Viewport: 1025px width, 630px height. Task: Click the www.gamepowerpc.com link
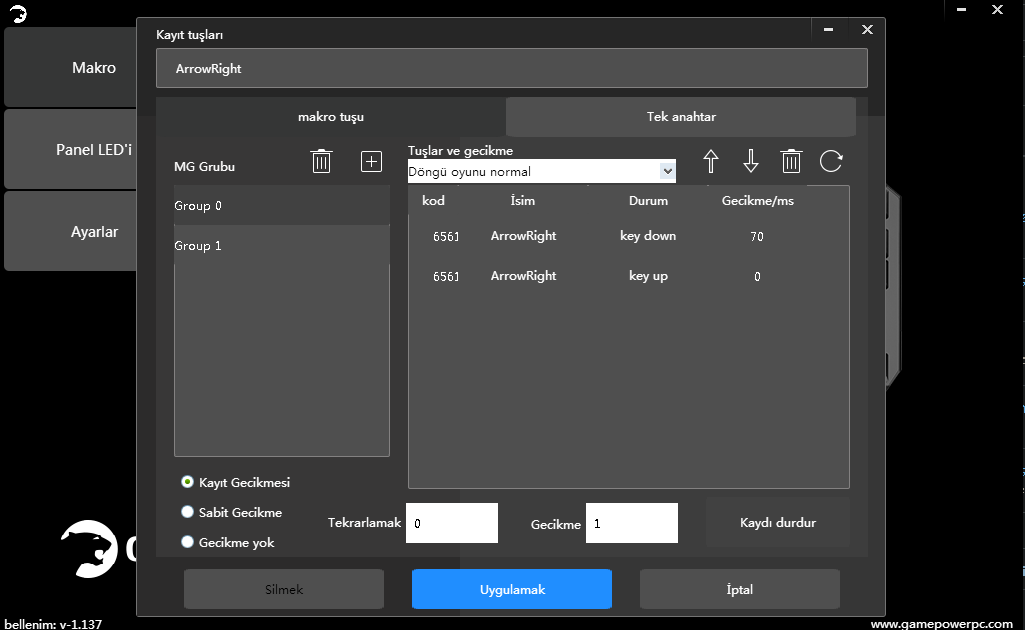pos(941,624)
